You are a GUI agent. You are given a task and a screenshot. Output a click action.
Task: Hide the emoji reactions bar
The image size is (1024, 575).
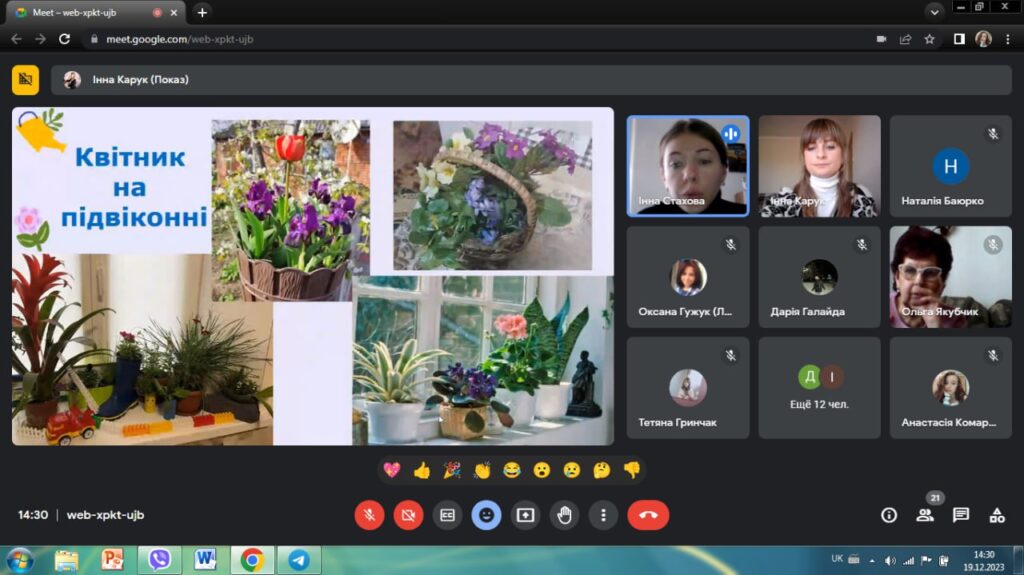(486, 515)
